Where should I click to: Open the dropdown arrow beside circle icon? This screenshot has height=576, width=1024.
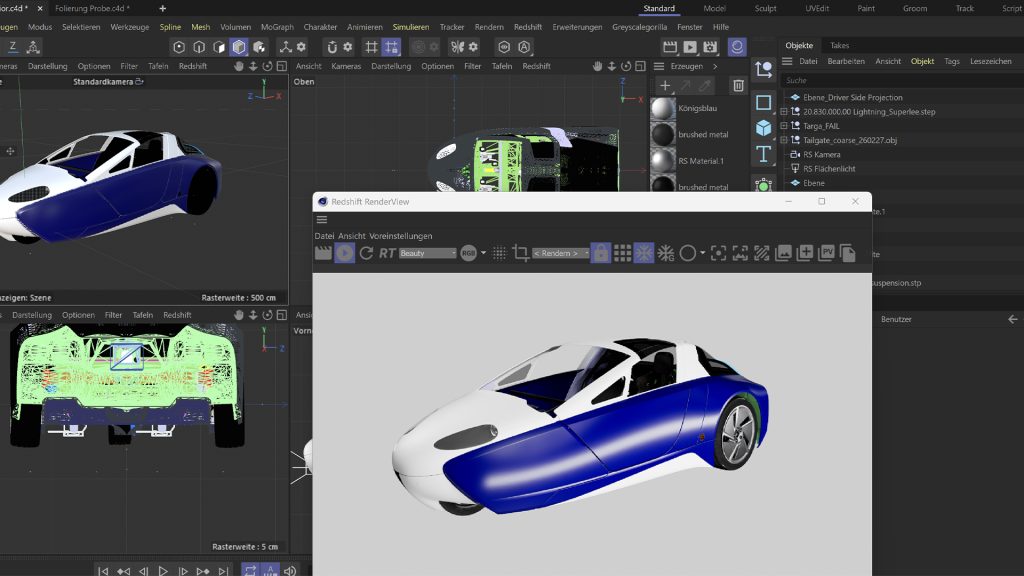pos(703,253)
